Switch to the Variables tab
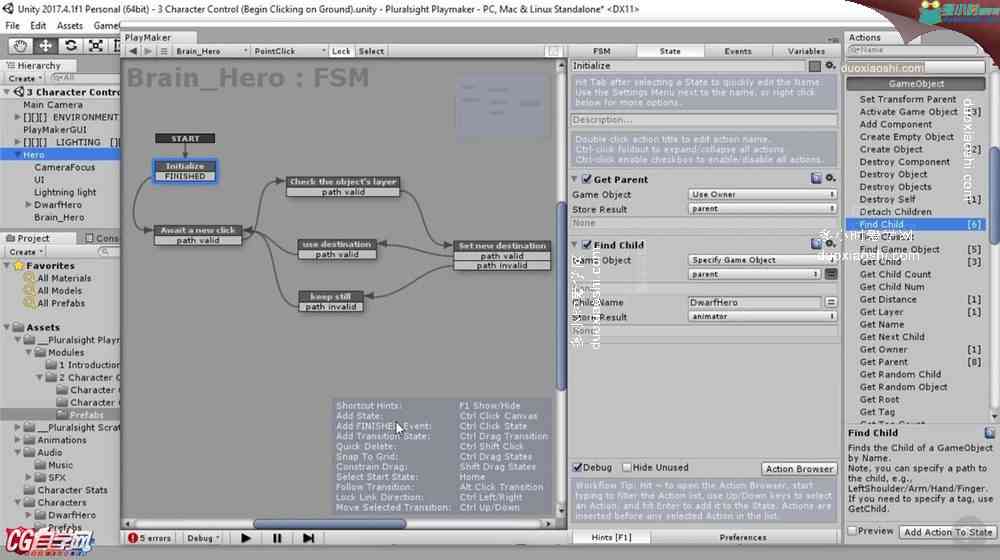This screenshot has width=1000, height=560. click(x=806, y=51)
